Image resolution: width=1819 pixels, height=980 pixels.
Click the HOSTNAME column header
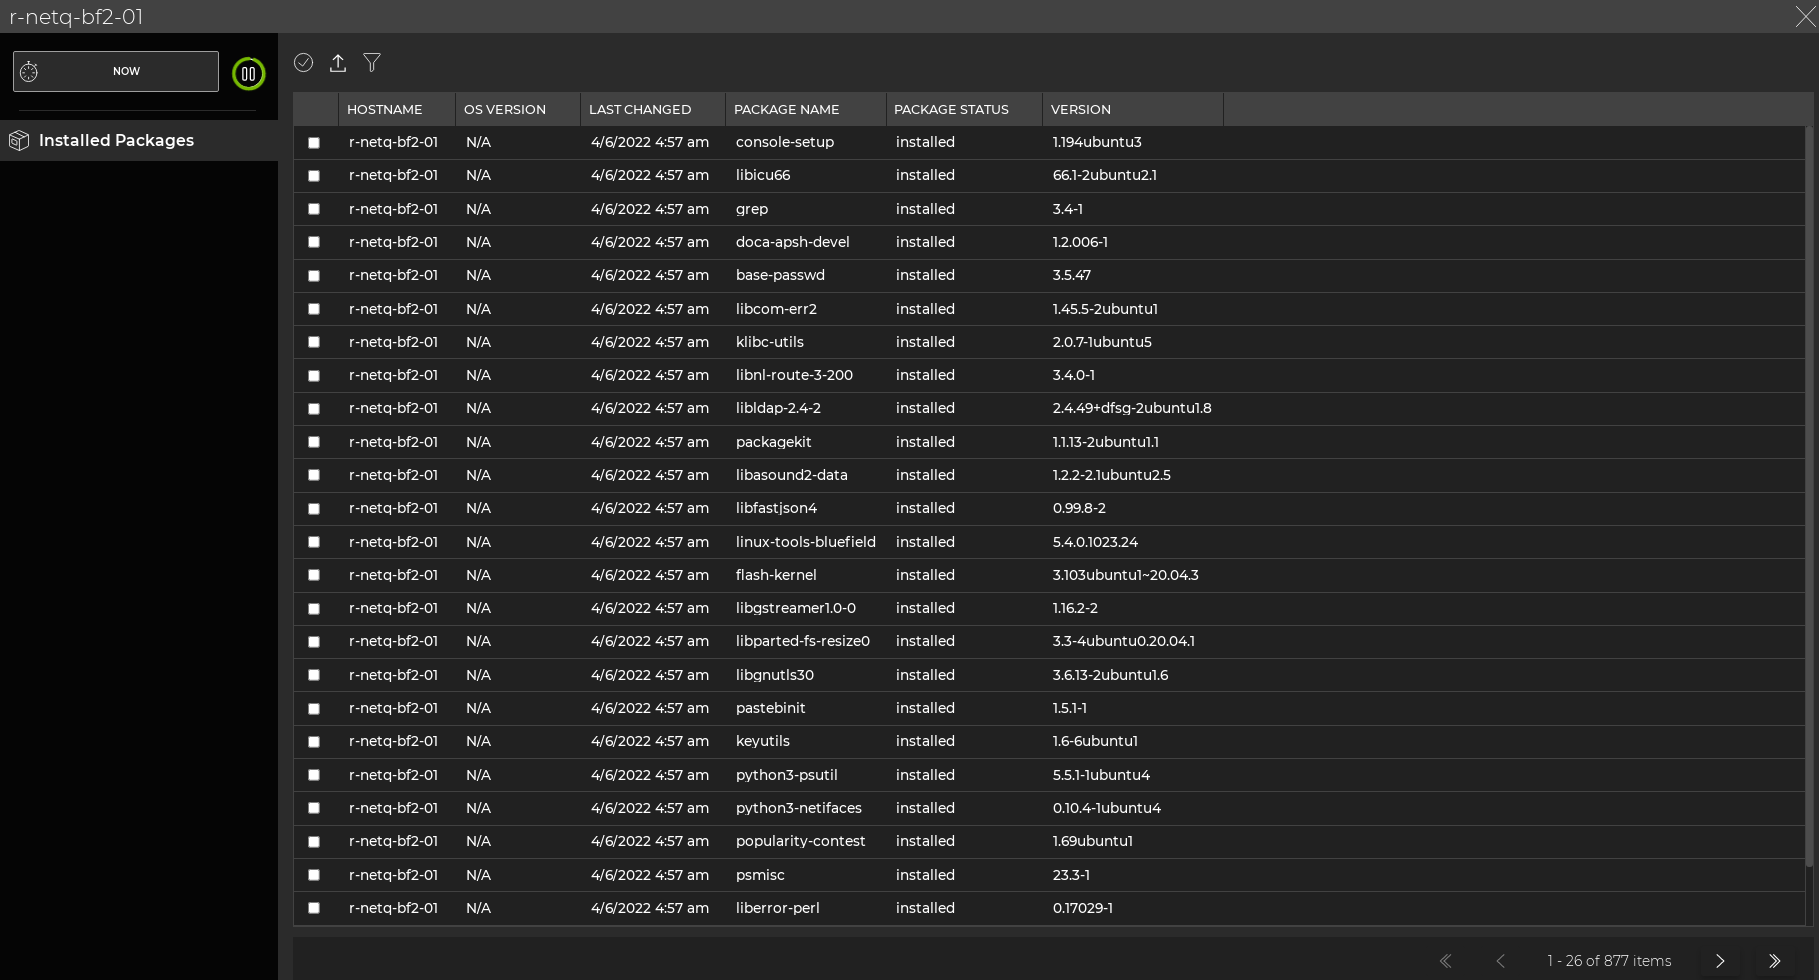click(x=384, y=110)
